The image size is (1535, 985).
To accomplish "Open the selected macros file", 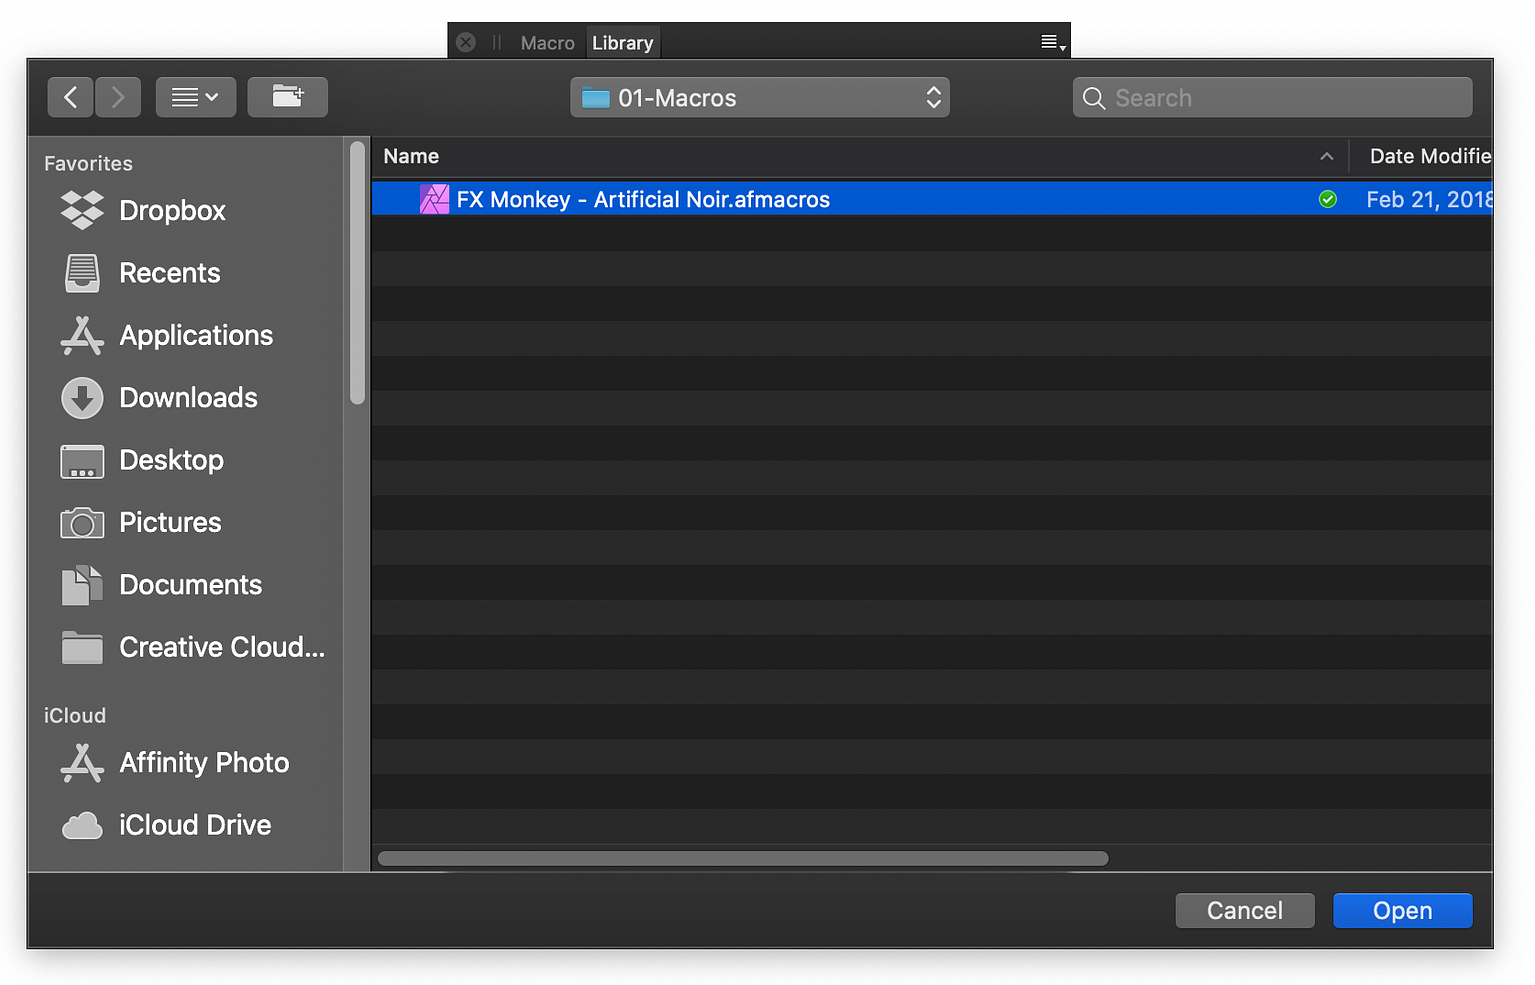I will coord(1403,910).
